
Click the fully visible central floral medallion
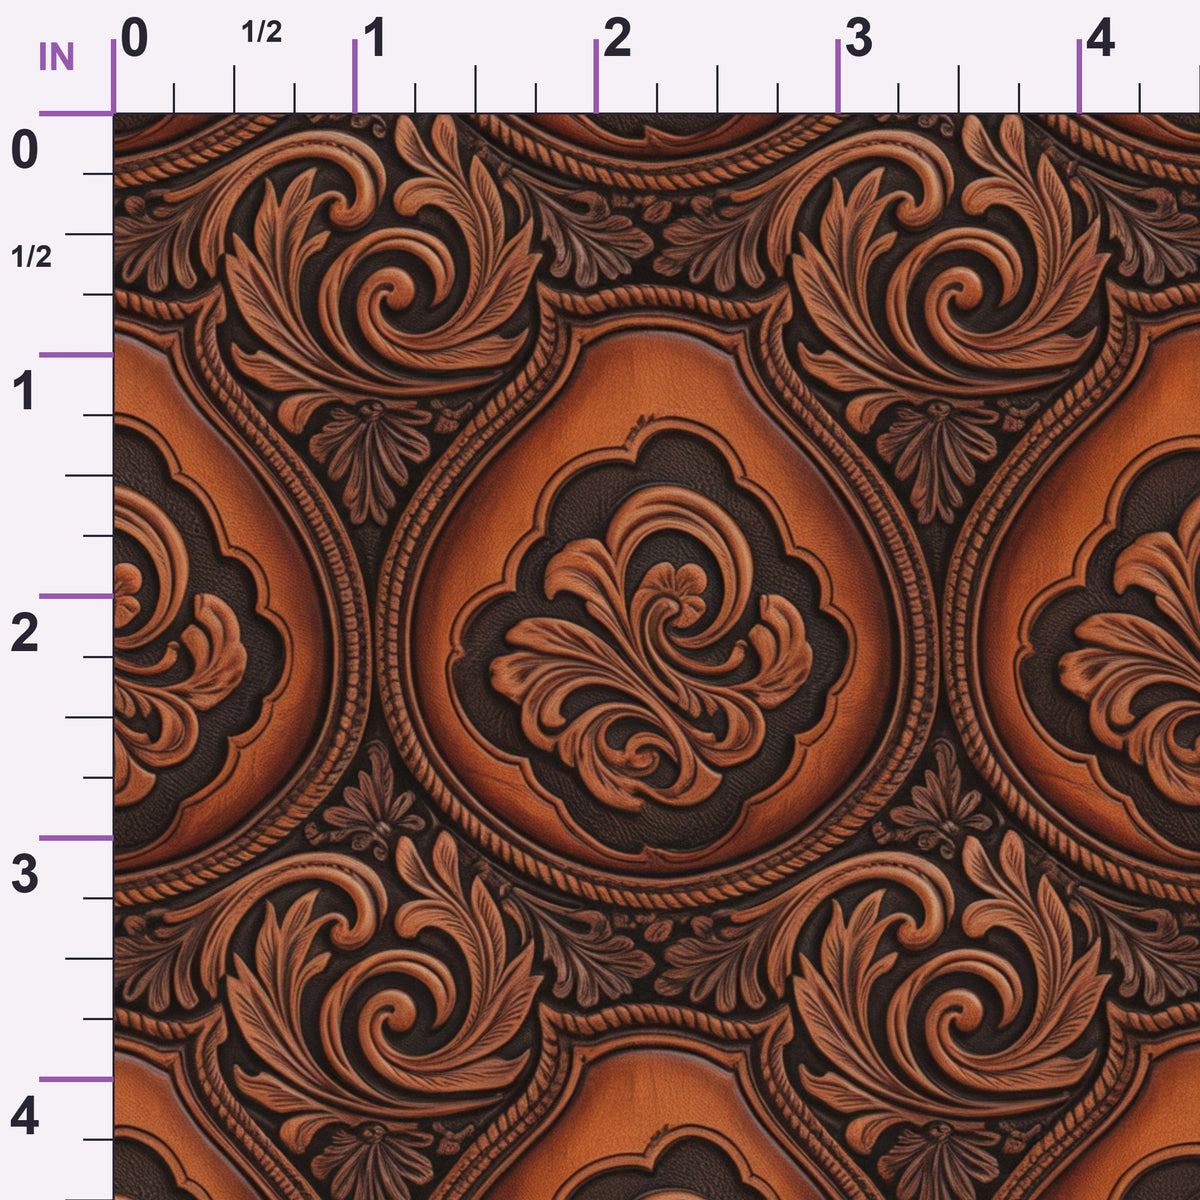[x=651, y=640]
